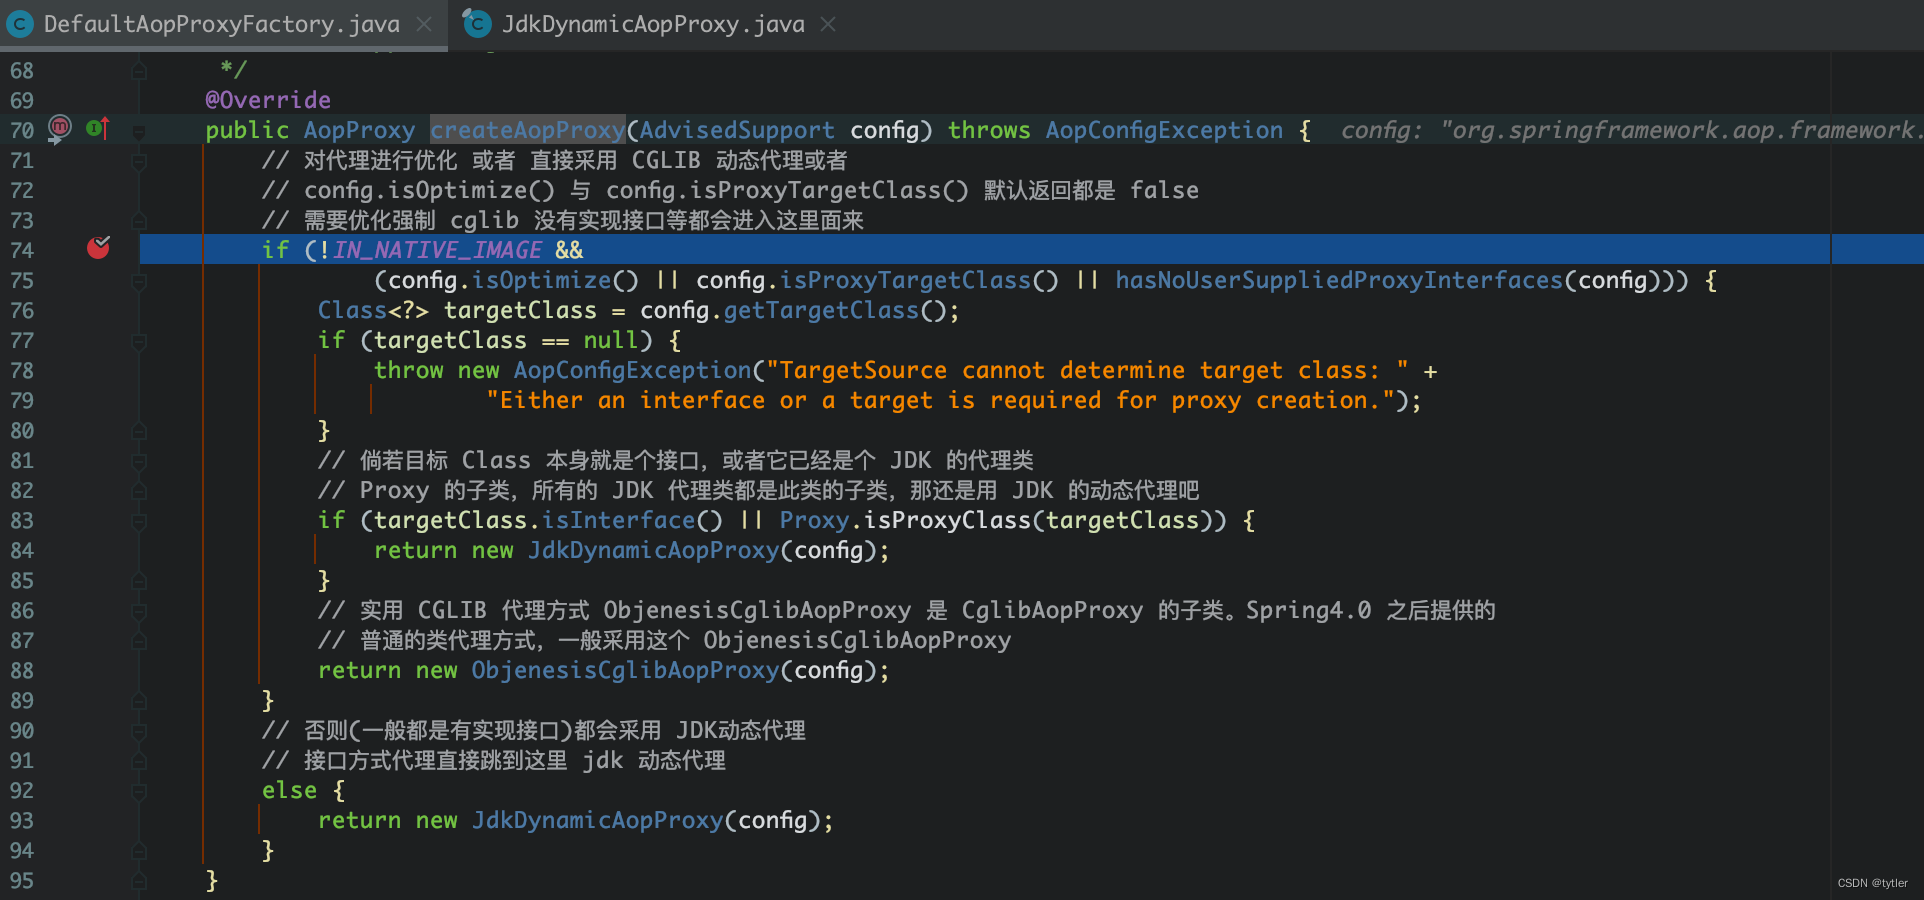Click the fold end marker on line 95
The width and height of the screenshot is (1924, 900).
[x=139, y=881]
